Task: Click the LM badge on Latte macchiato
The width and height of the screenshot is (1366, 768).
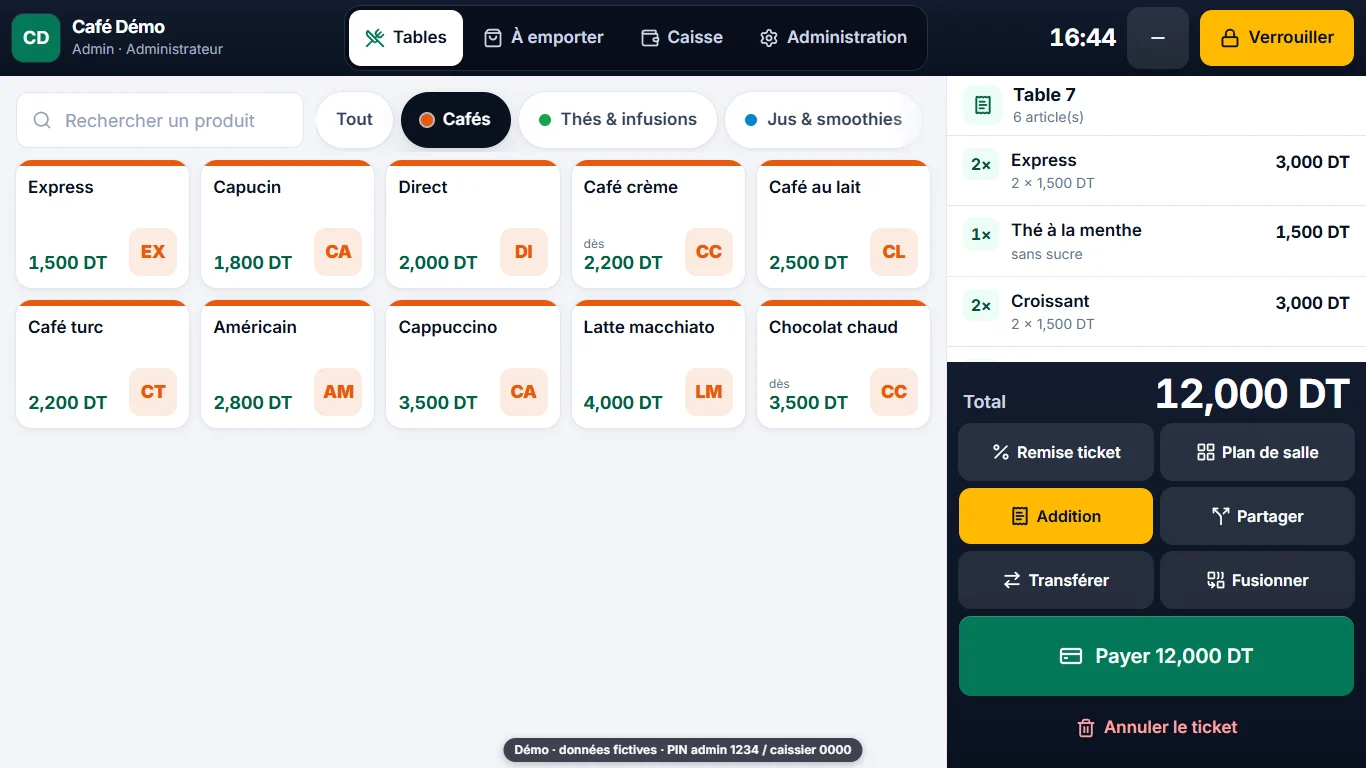Action: pos(709,392)
